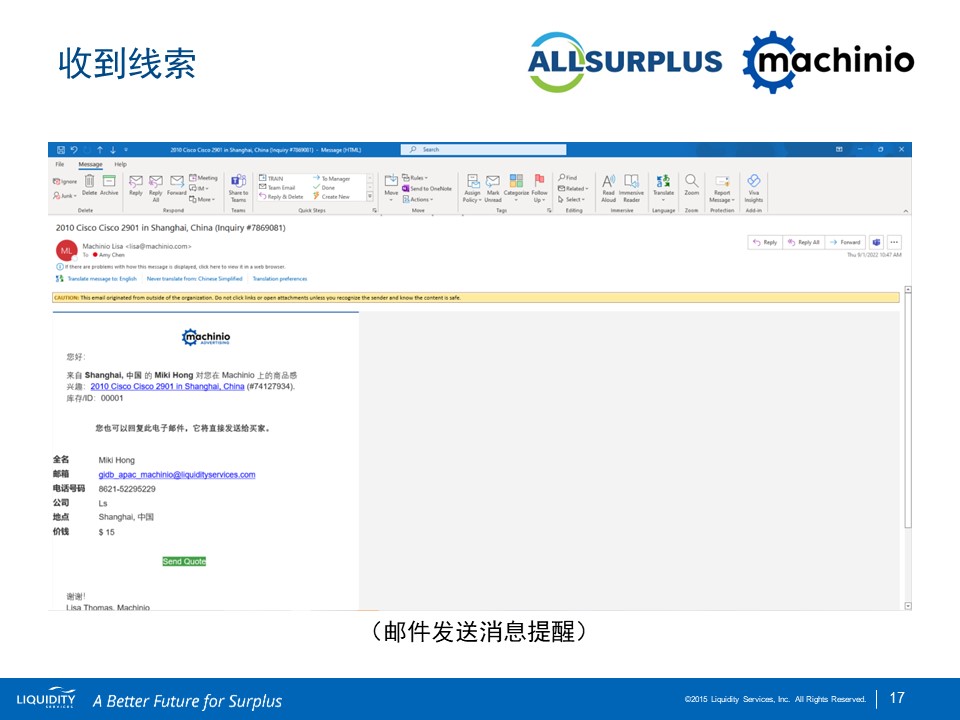Click the view in web browser info message
960x720 pixels.
tap(171, 267)
